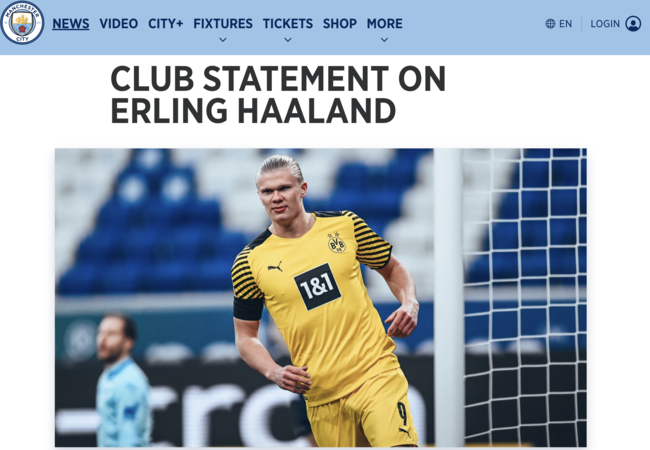Click the blurred player in the light blue kit
This screenshot has width=650, height=450.
(121, 380)
